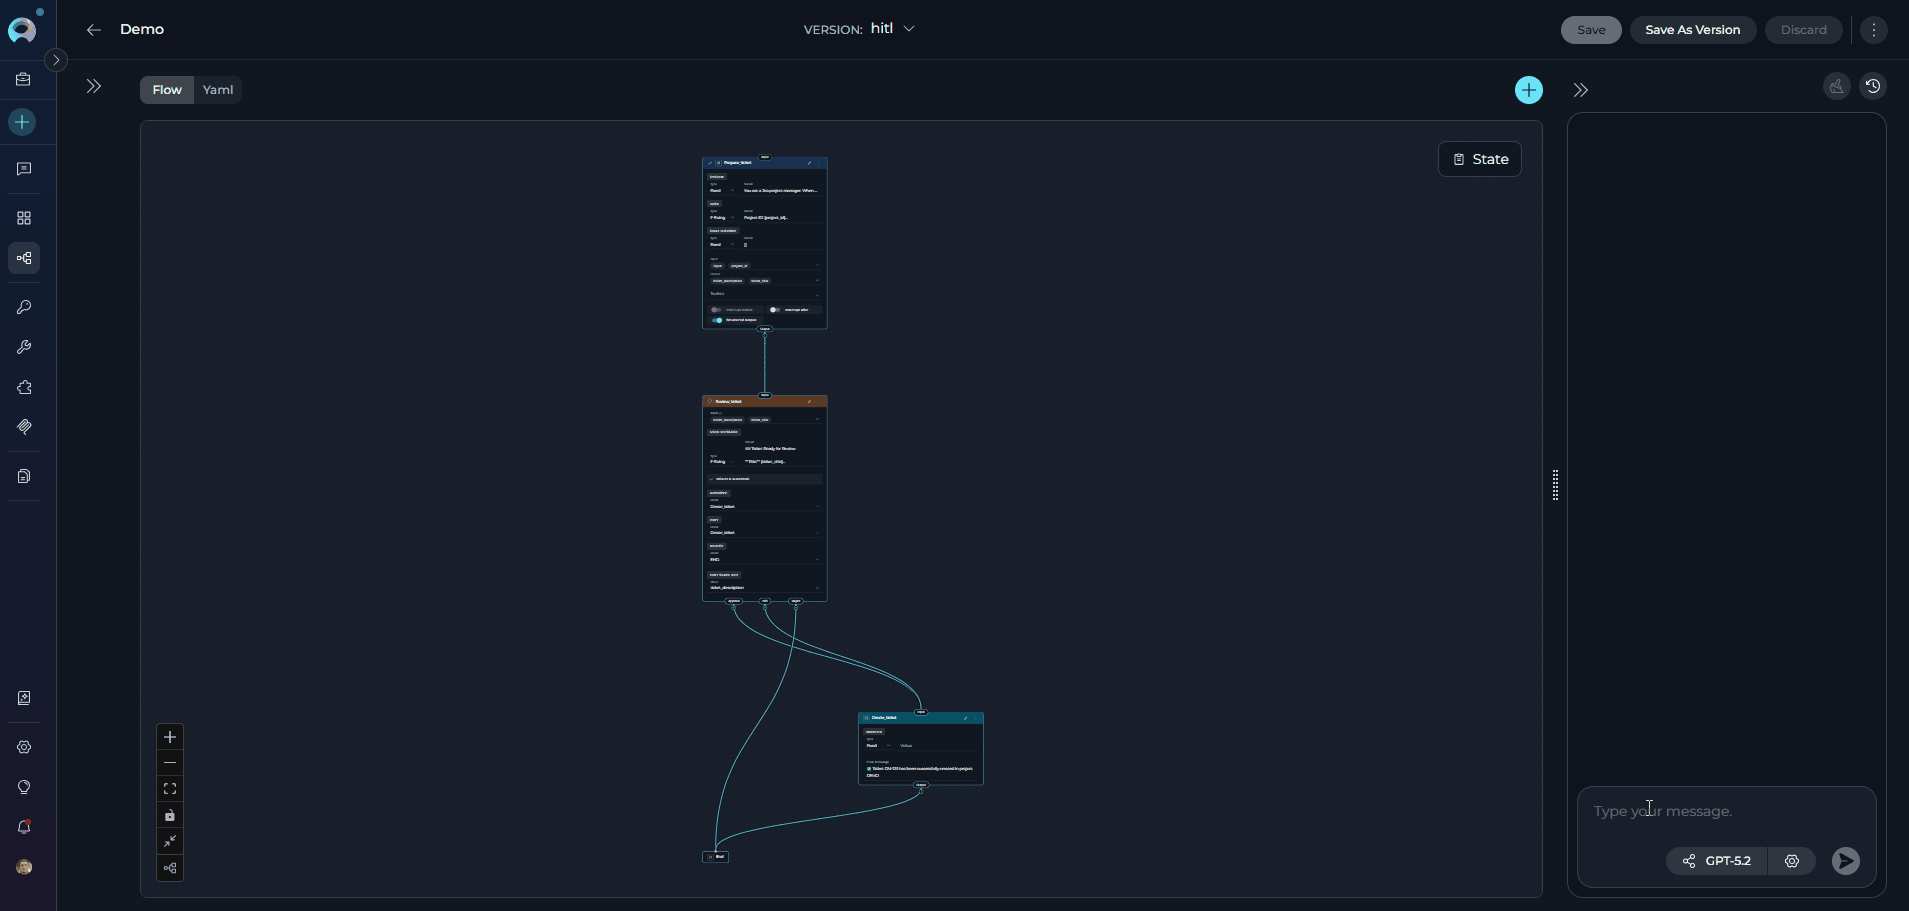Screen dimensions: 1909x911
Task: Apply auto layout to flow nodes
Action: pyautogui.click(x=170, y=868)
